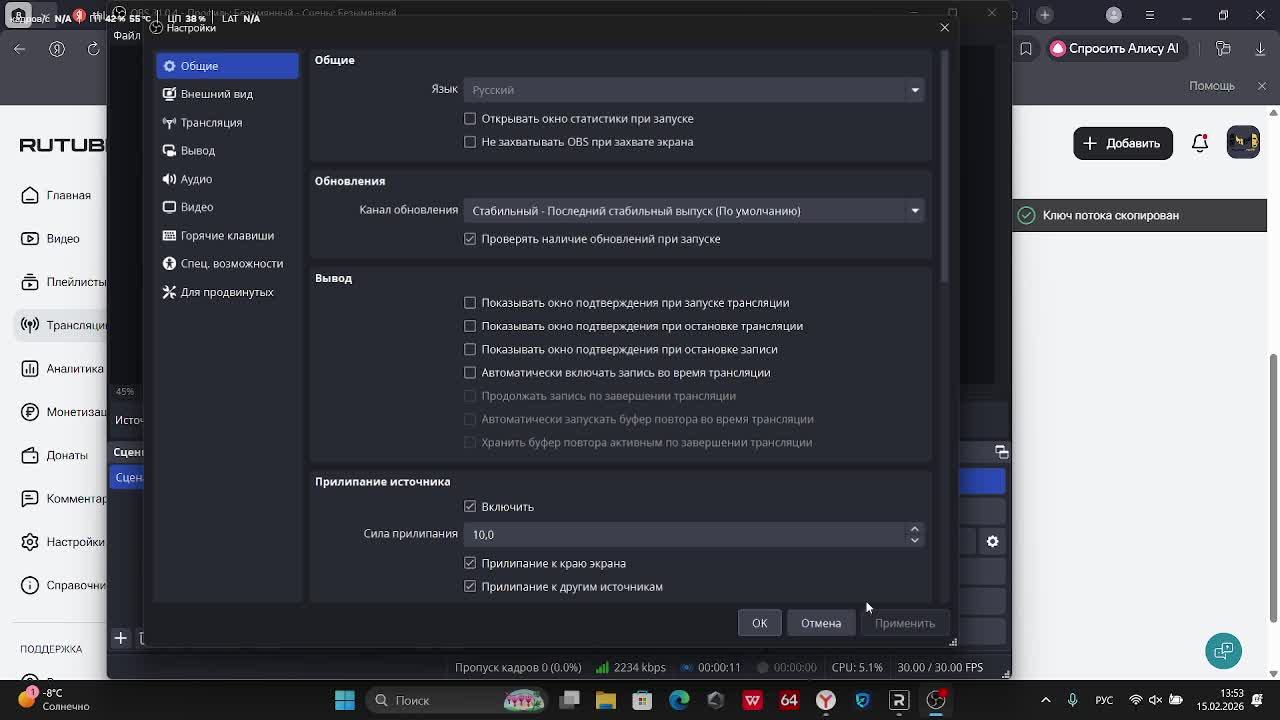The image size is (1280, 720).
Task: Click the Отмена button
Action: click(821, 623)
